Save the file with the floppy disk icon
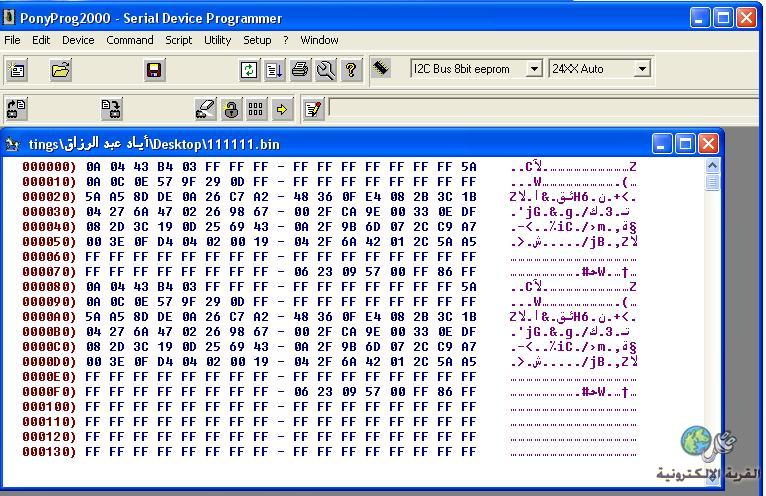This screenshot has width=766, height=496. (154, 70)
